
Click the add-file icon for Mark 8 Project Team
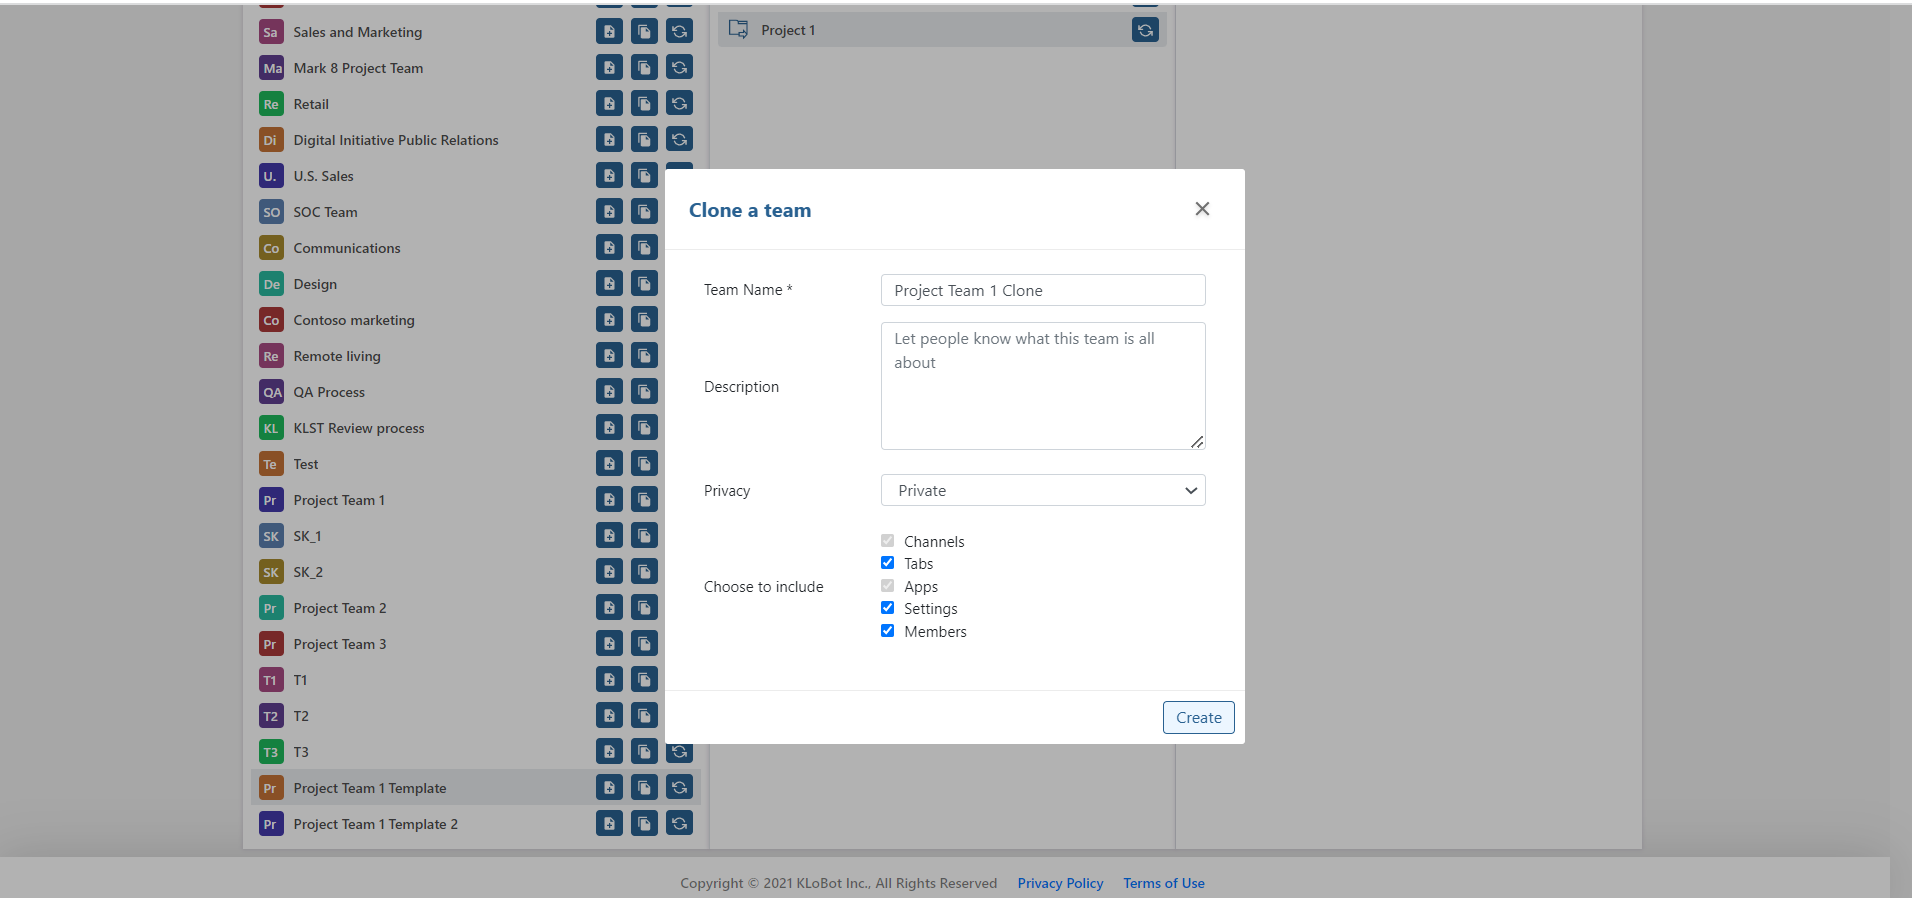coord(609,68)
